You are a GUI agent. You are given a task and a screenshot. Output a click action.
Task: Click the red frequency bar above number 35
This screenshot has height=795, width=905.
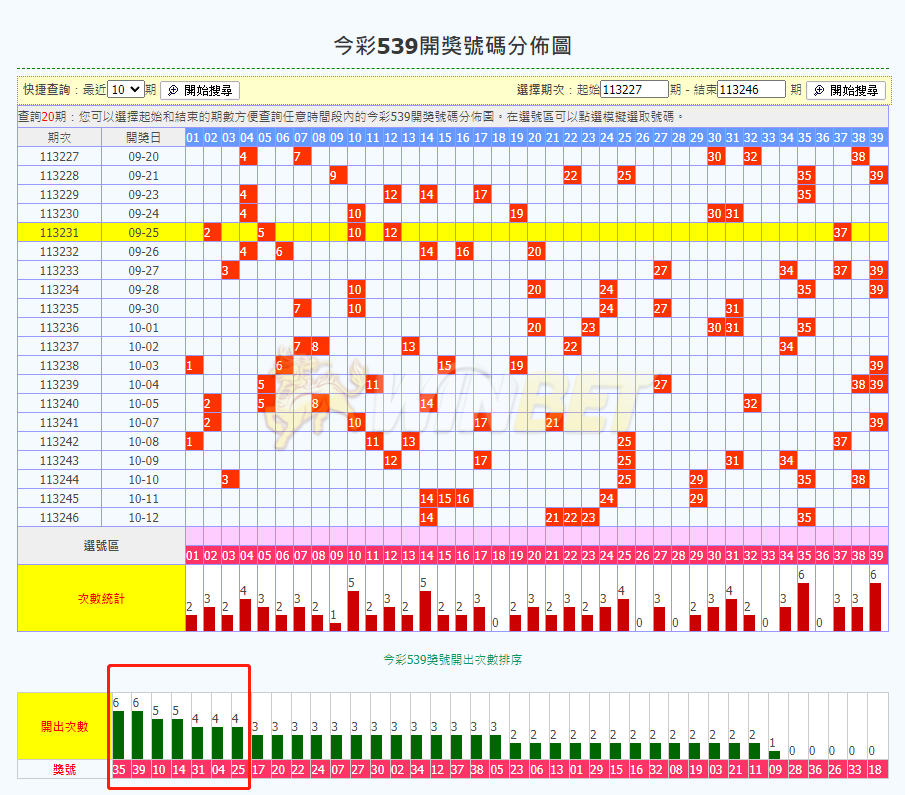[x=803, y=607]
